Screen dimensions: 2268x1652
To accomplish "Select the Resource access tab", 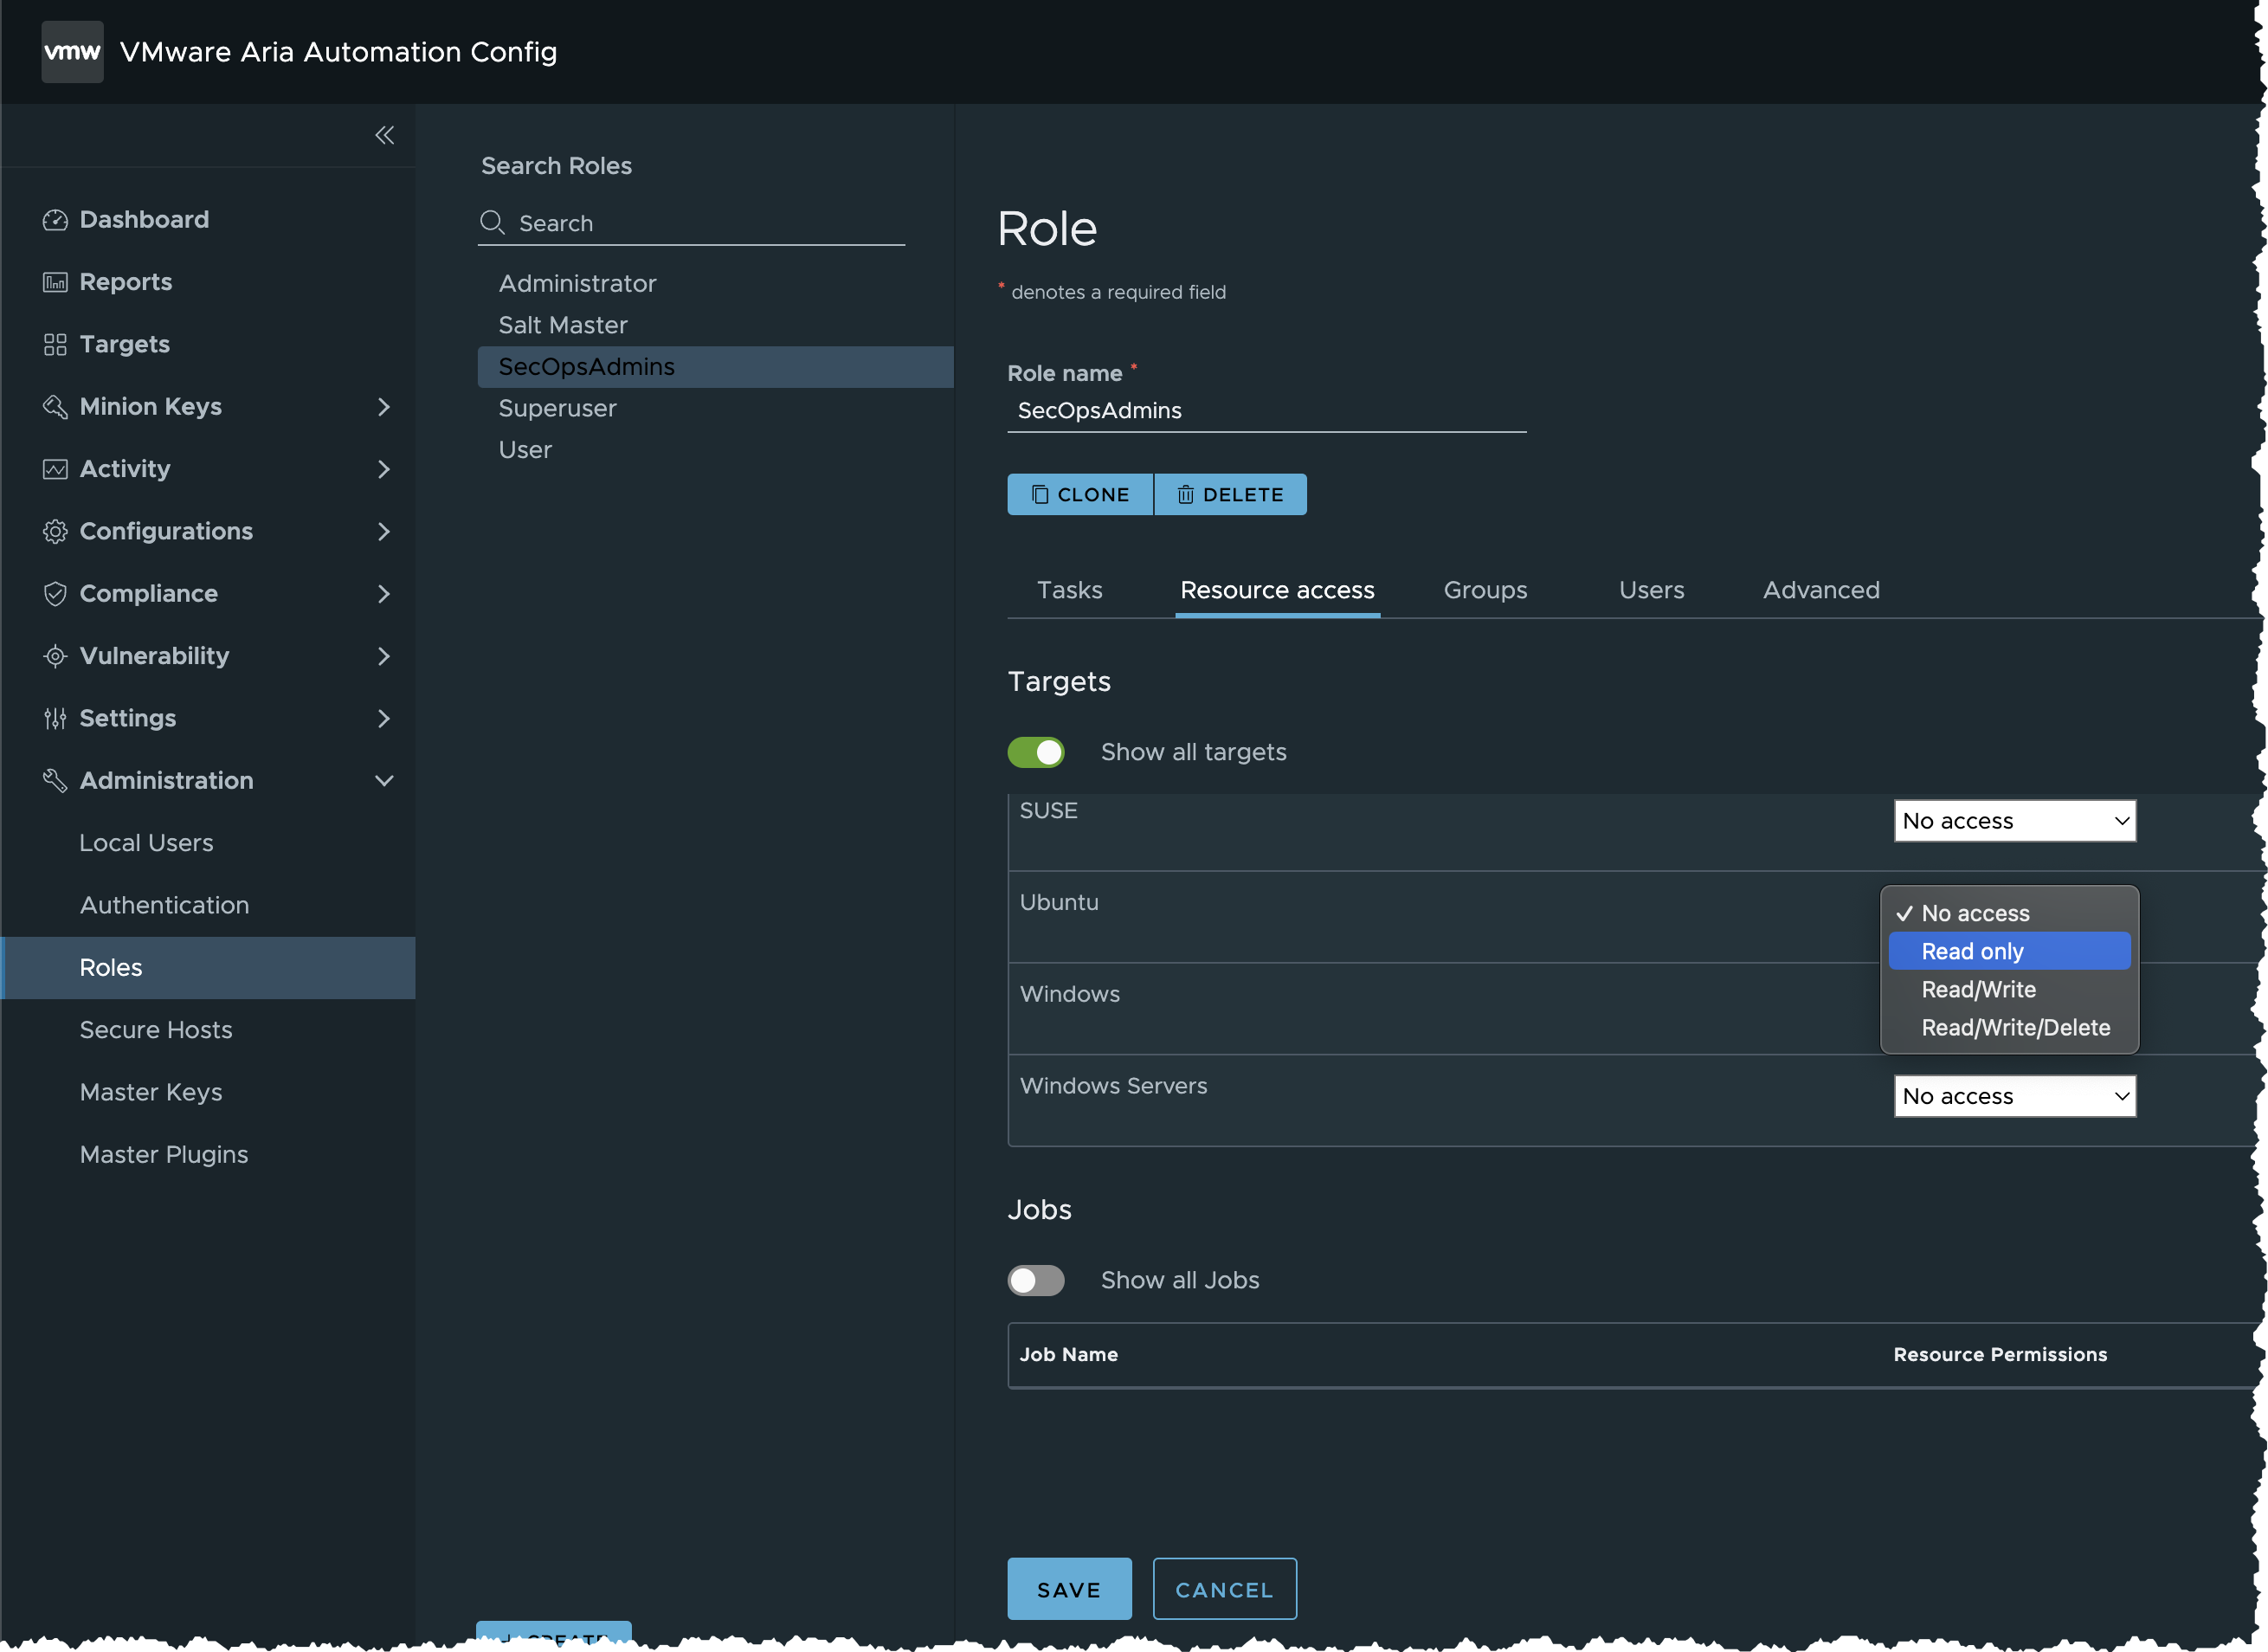I will click(x=1277, y=590).
